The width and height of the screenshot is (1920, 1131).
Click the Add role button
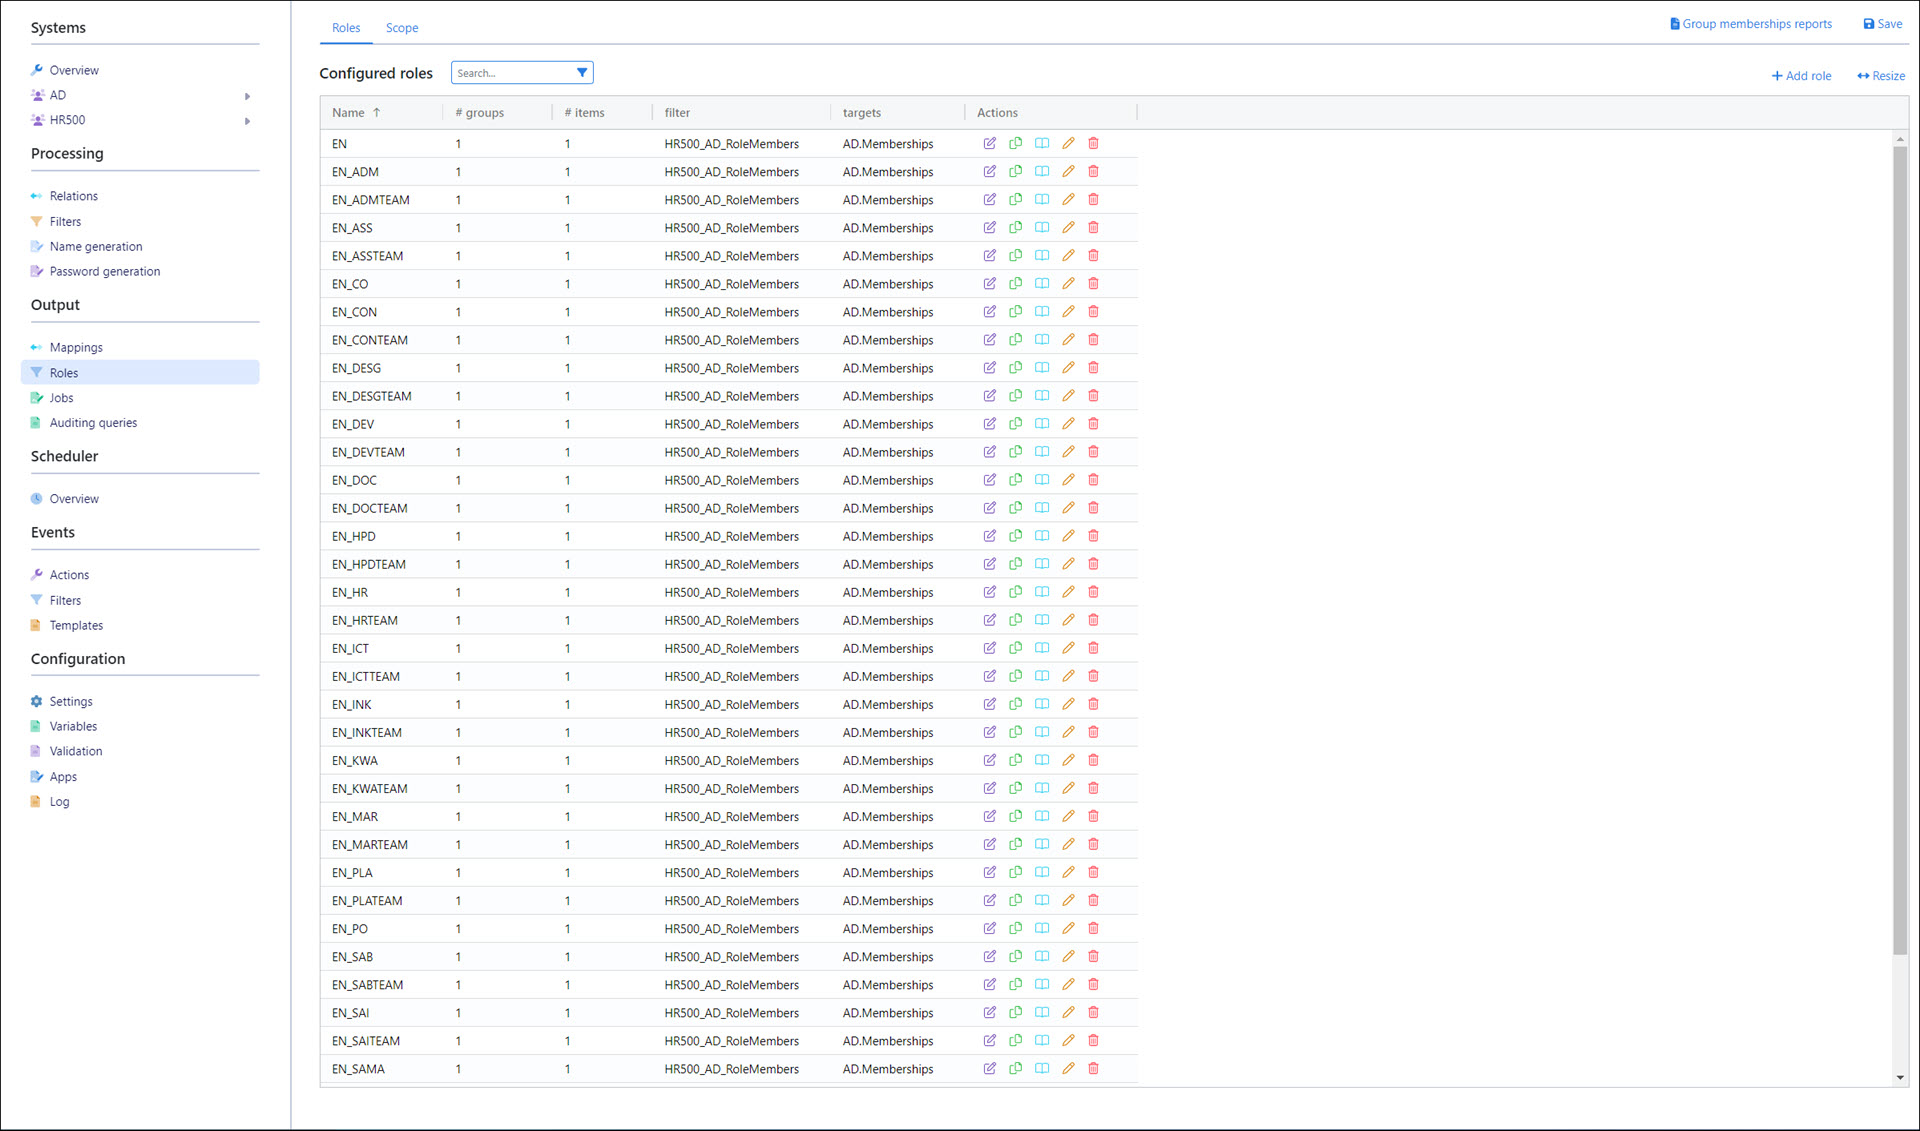1801,76
